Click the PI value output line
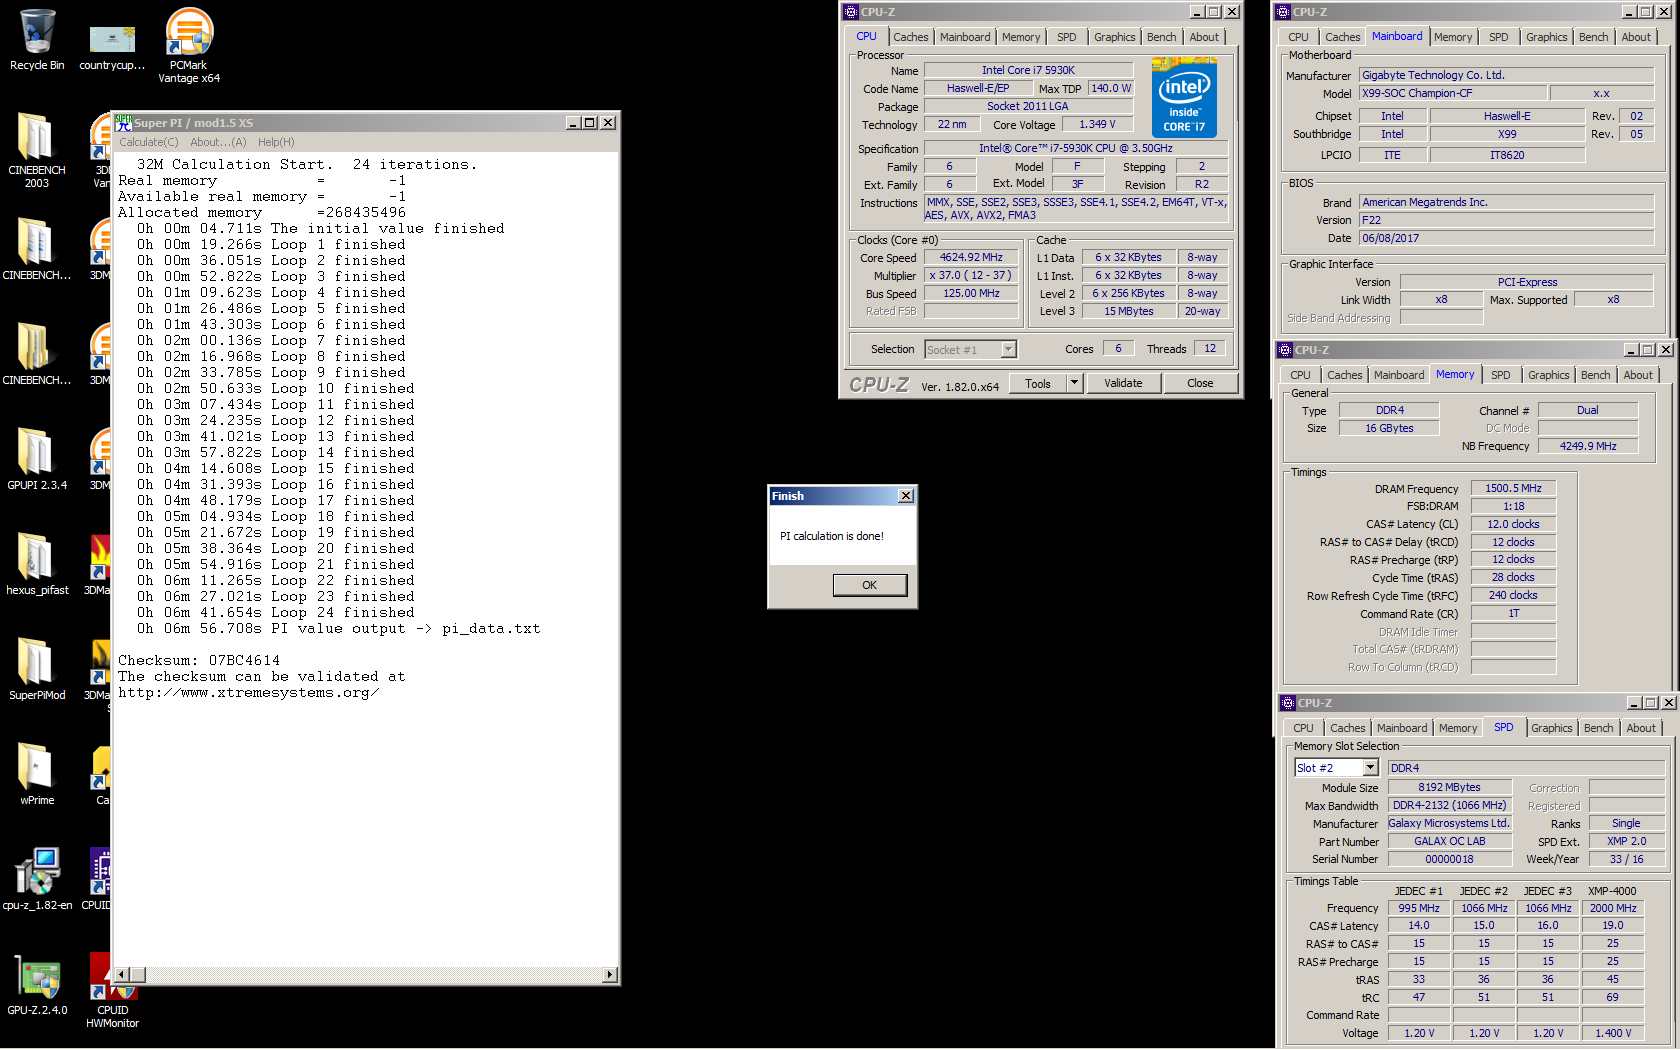1680x1050 pixels. pos(338,628)
